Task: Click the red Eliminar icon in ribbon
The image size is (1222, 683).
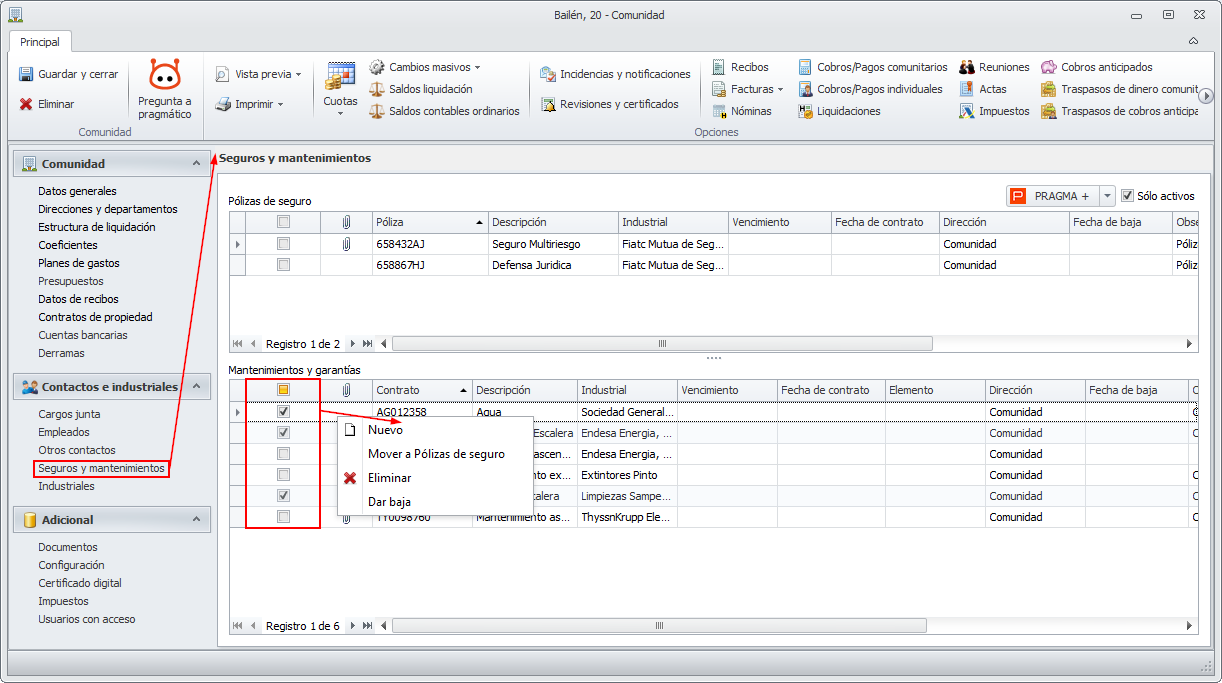Action: [26, 104]
